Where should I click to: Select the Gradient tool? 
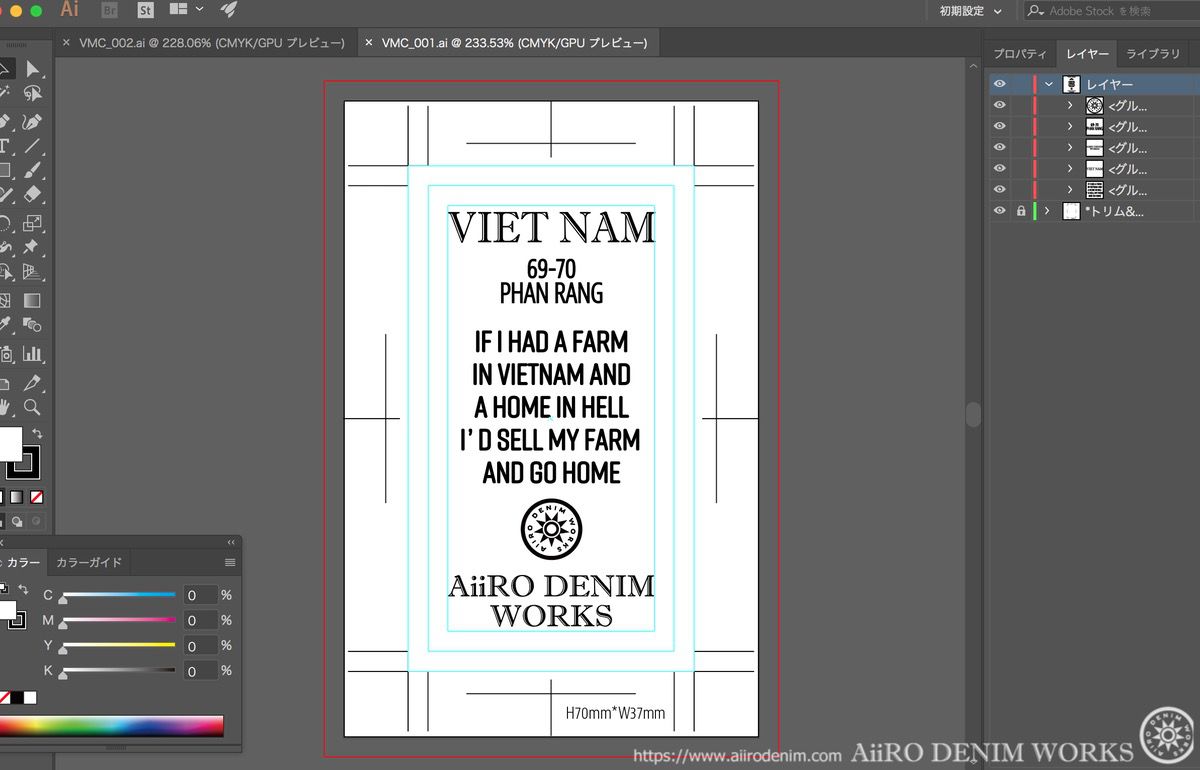(33, 300)
